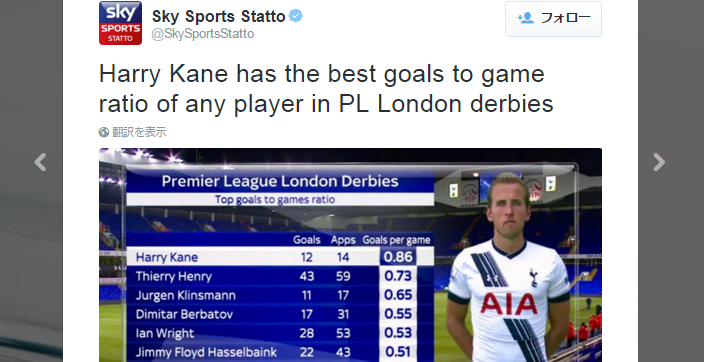Click the blue verified badge
Image resolution: width=704 pixels, height=362 pixels.
pyautogui.click(x=295, y=16)
